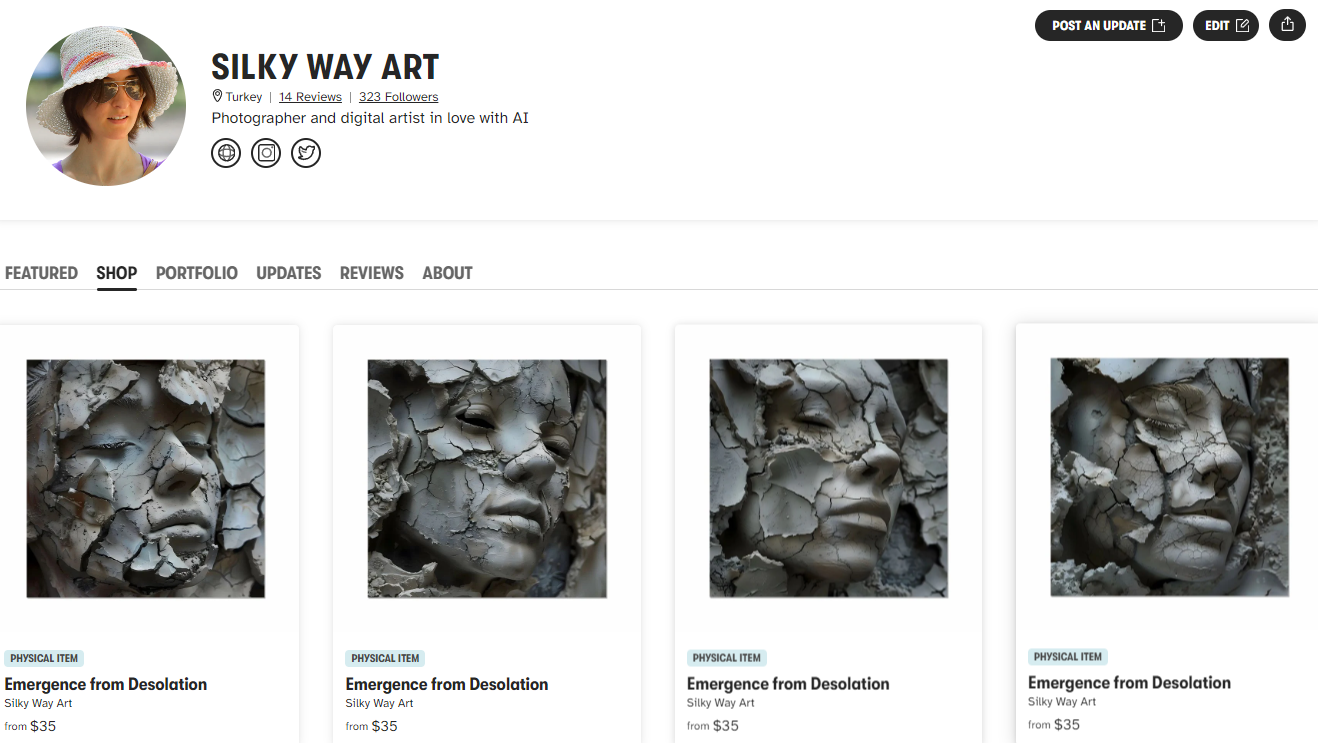Select the Shop tab
Image resolution: width=1318 pixels, height=743 pixels.
click(117, 273)
